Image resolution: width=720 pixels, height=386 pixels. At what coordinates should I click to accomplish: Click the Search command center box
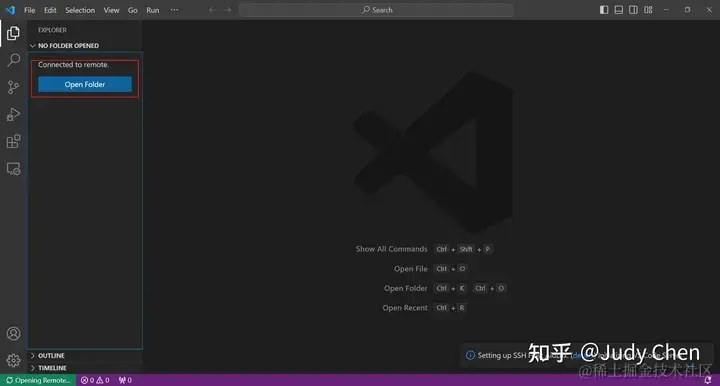pos(377,10)
